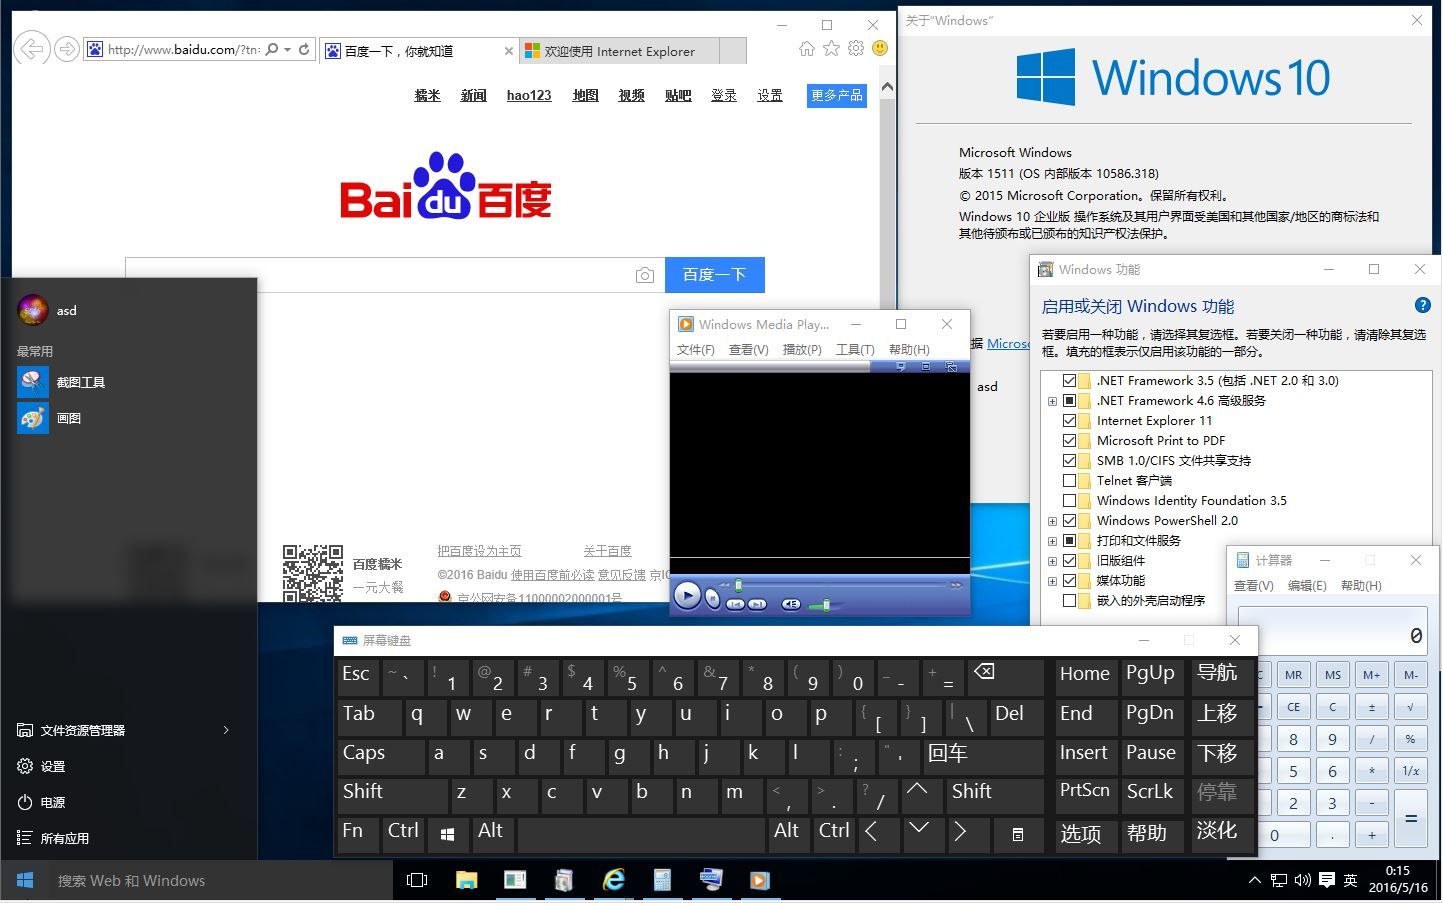This screenshot has height=903, width=1443.
Task: Go forward in Internet Explorer
Action: click(x=67, y=49)
